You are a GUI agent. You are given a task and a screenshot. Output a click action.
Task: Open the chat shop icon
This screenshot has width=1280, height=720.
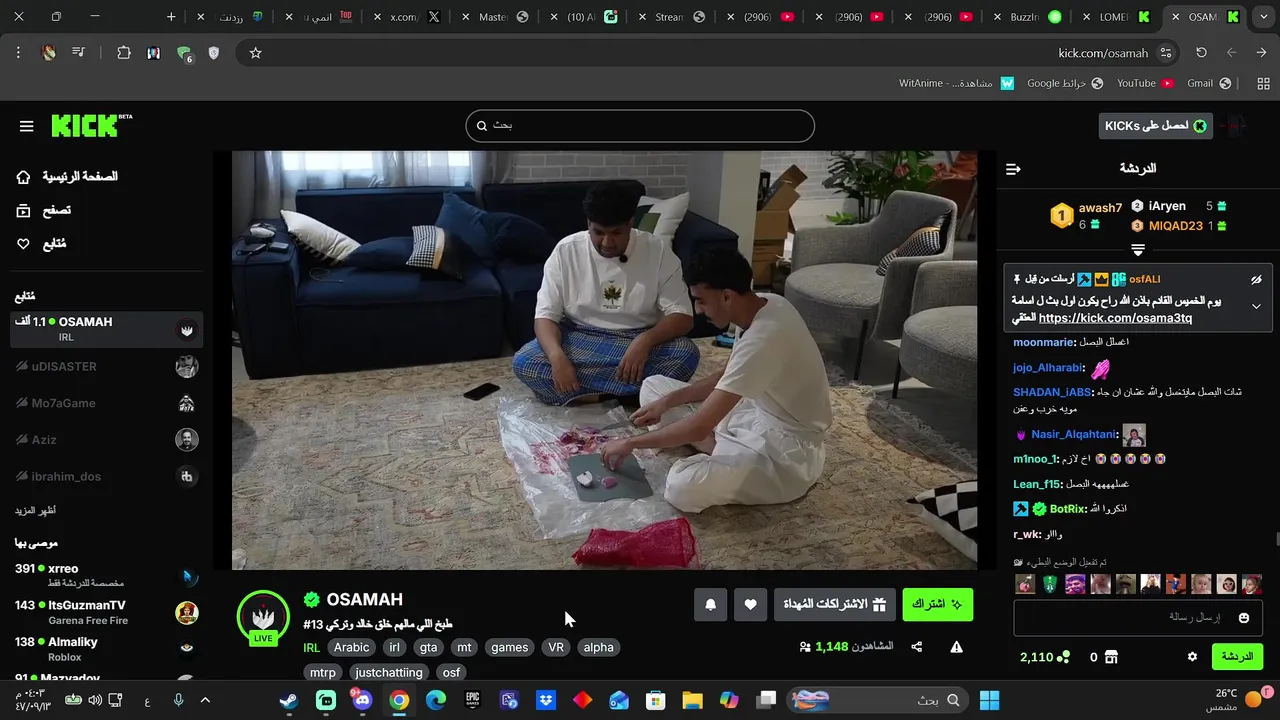pos(1111,657)
